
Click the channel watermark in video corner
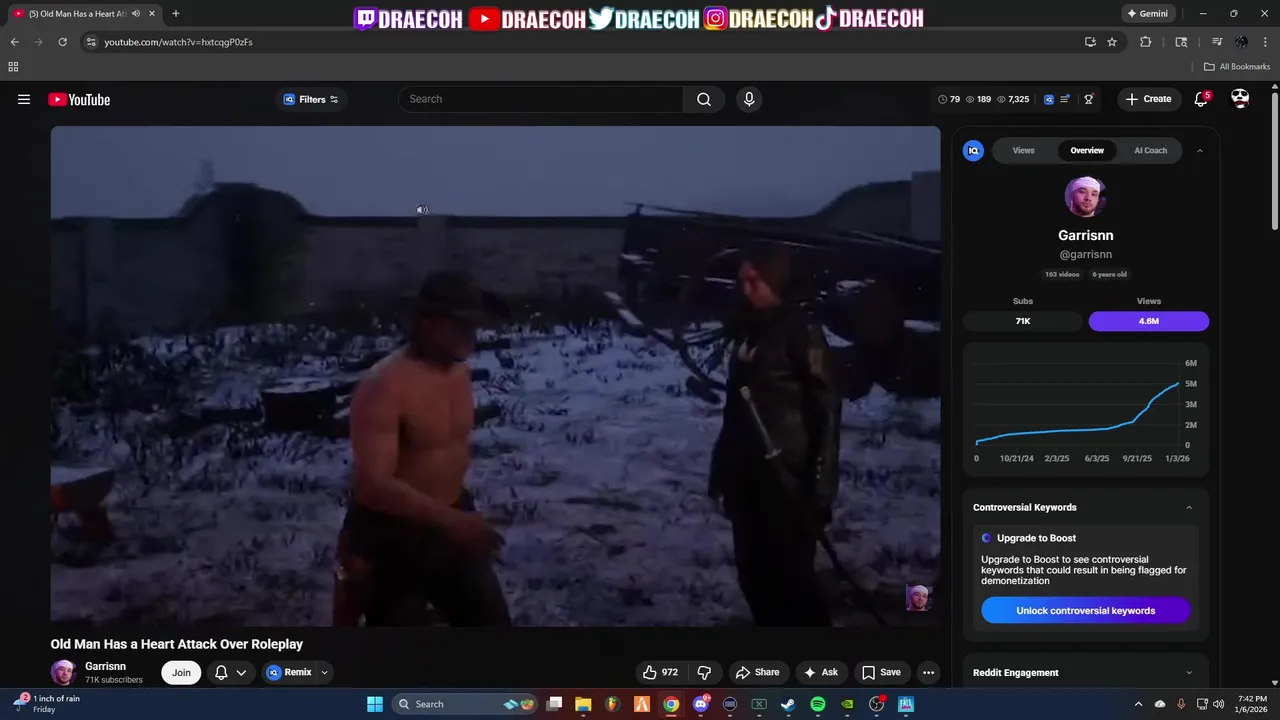click(918, 597)
